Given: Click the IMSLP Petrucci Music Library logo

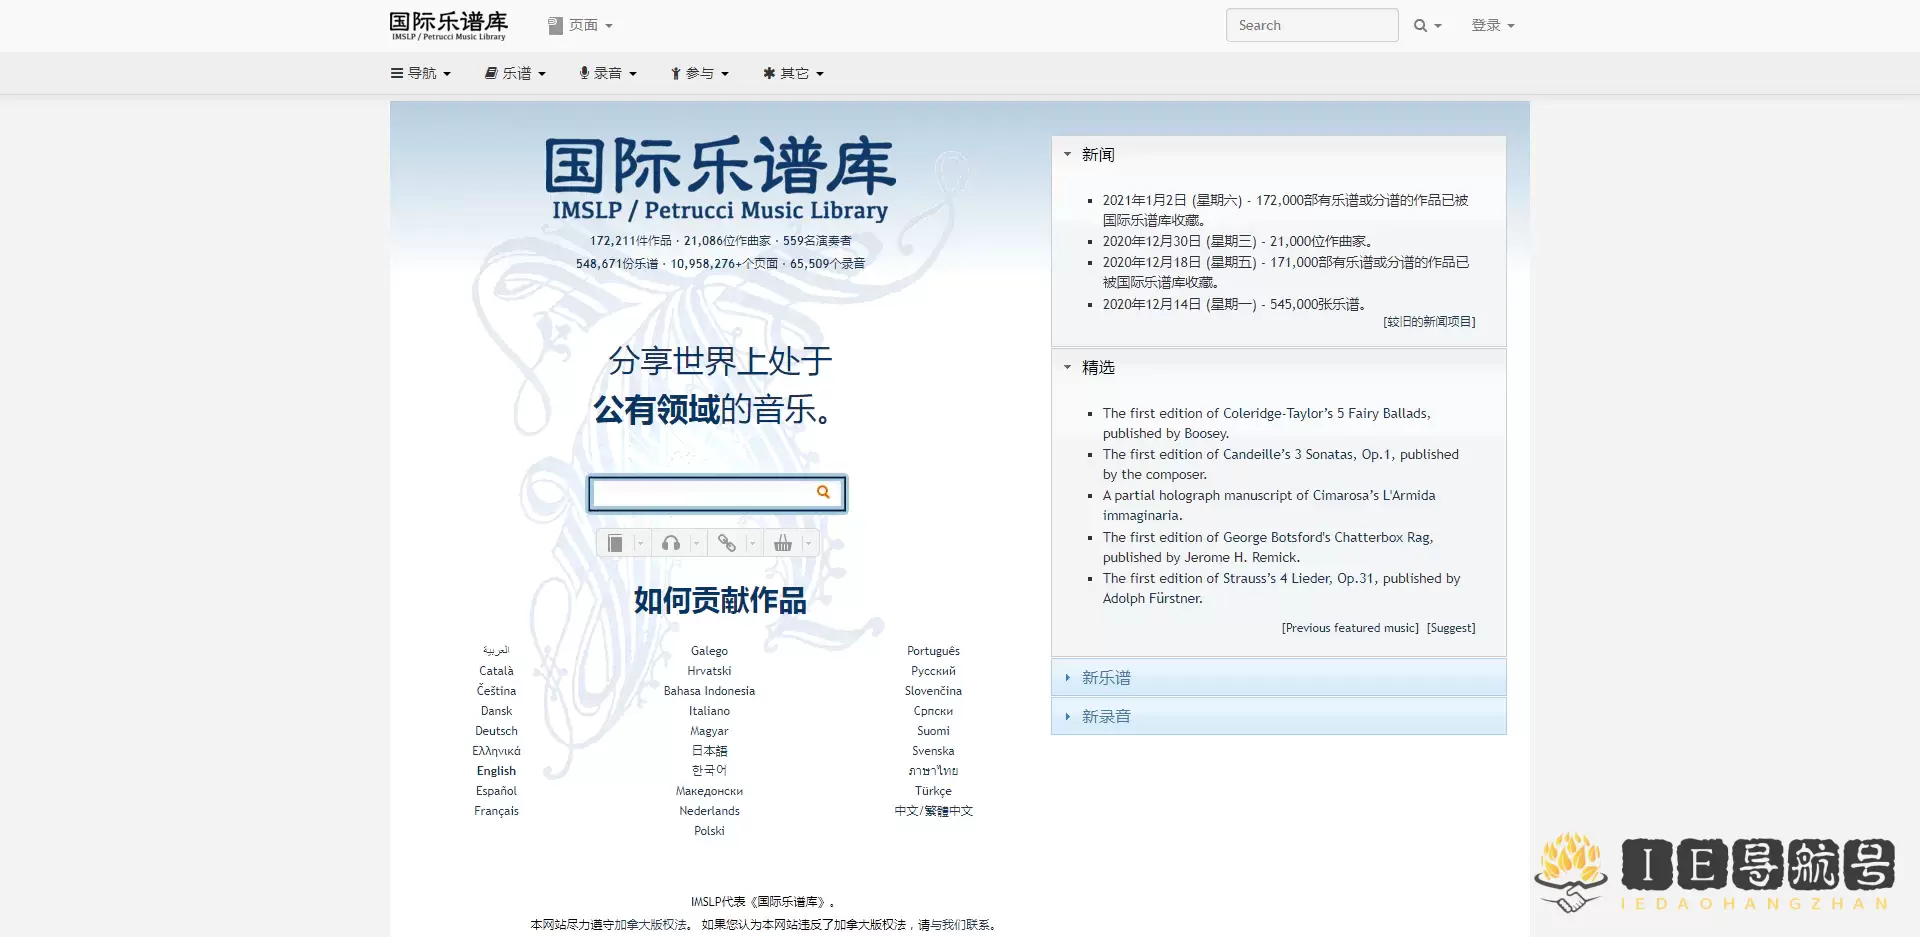Looking at the screenshot, I should (x=446, y=25).
